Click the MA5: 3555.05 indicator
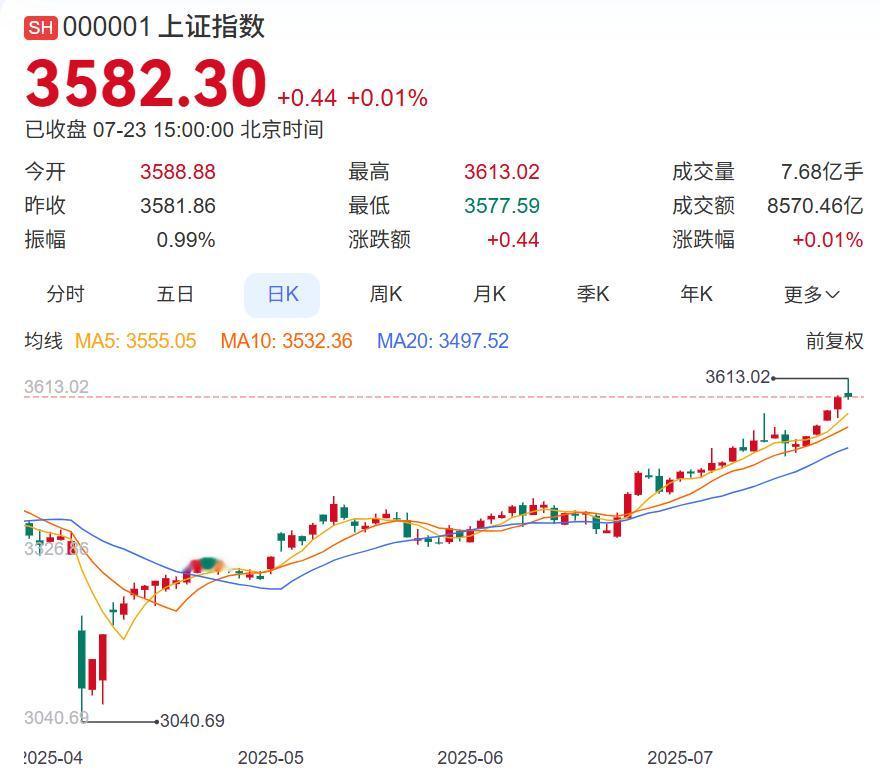 tap(135, 341)
